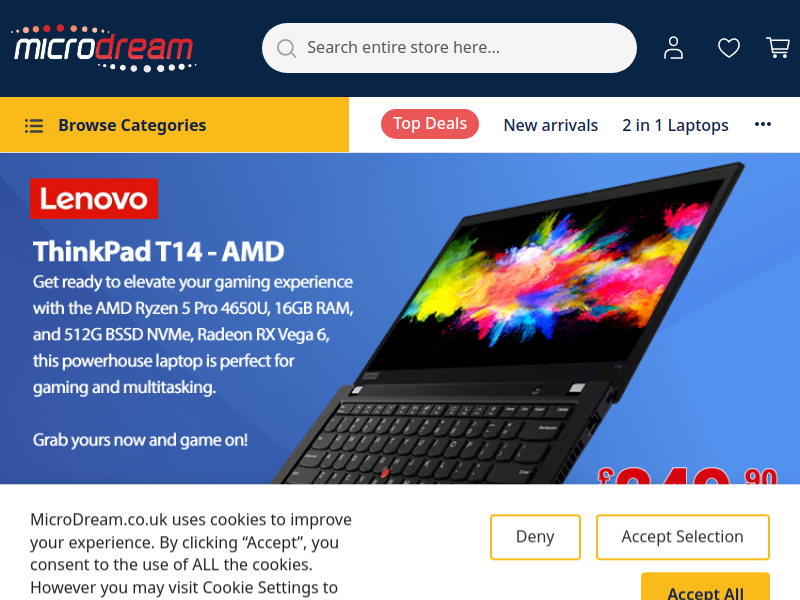The width and height of the screenshot is (800, 600).
Task: Click the ThinkPad T14 - AMD headline
Action: tap(159, 252)
